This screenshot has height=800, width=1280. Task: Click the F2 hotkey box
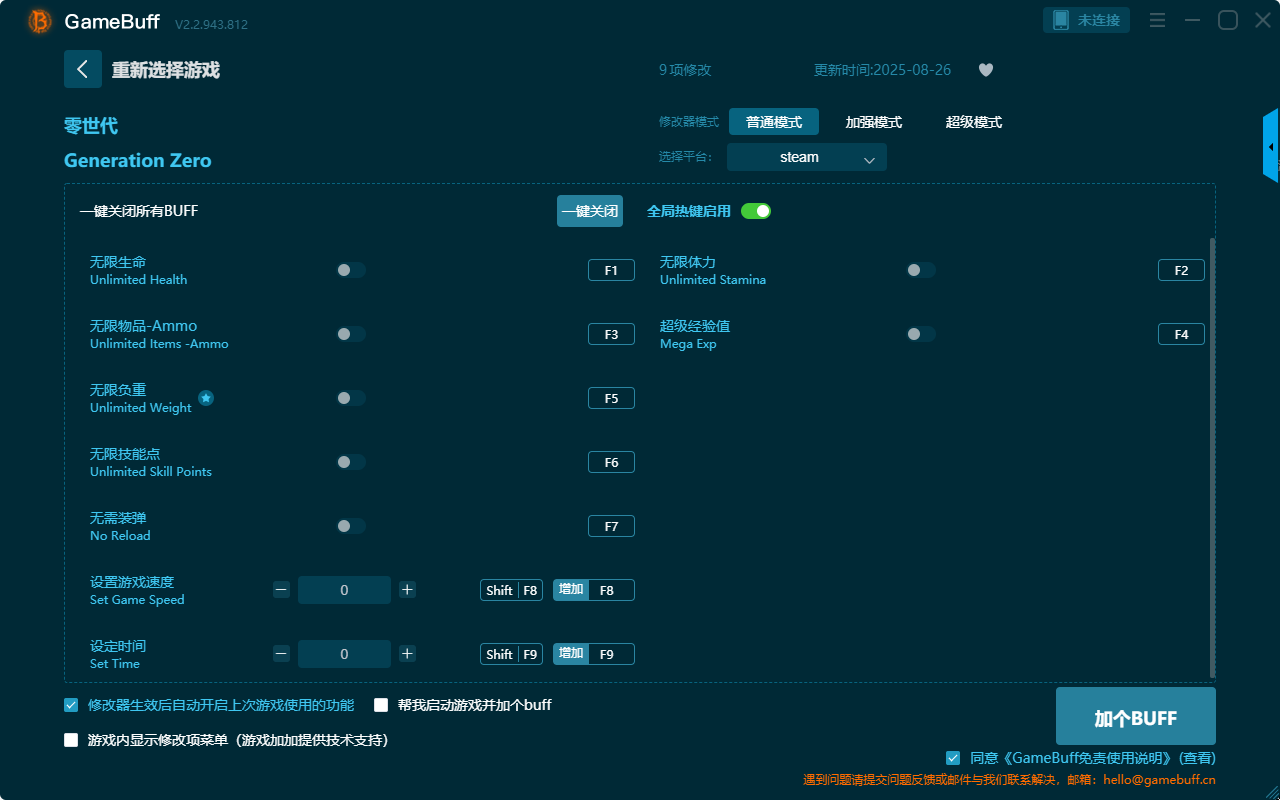pos(1181,270)
